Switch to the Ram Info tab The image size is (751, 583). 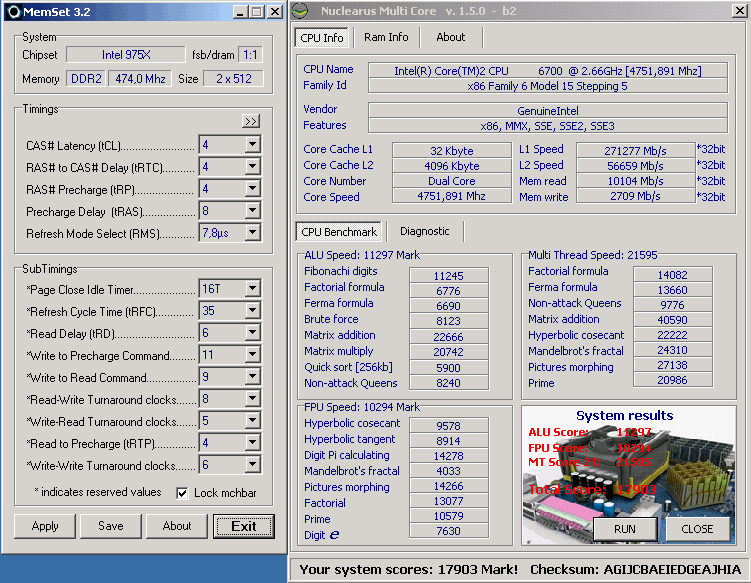[x=386, y=37]
